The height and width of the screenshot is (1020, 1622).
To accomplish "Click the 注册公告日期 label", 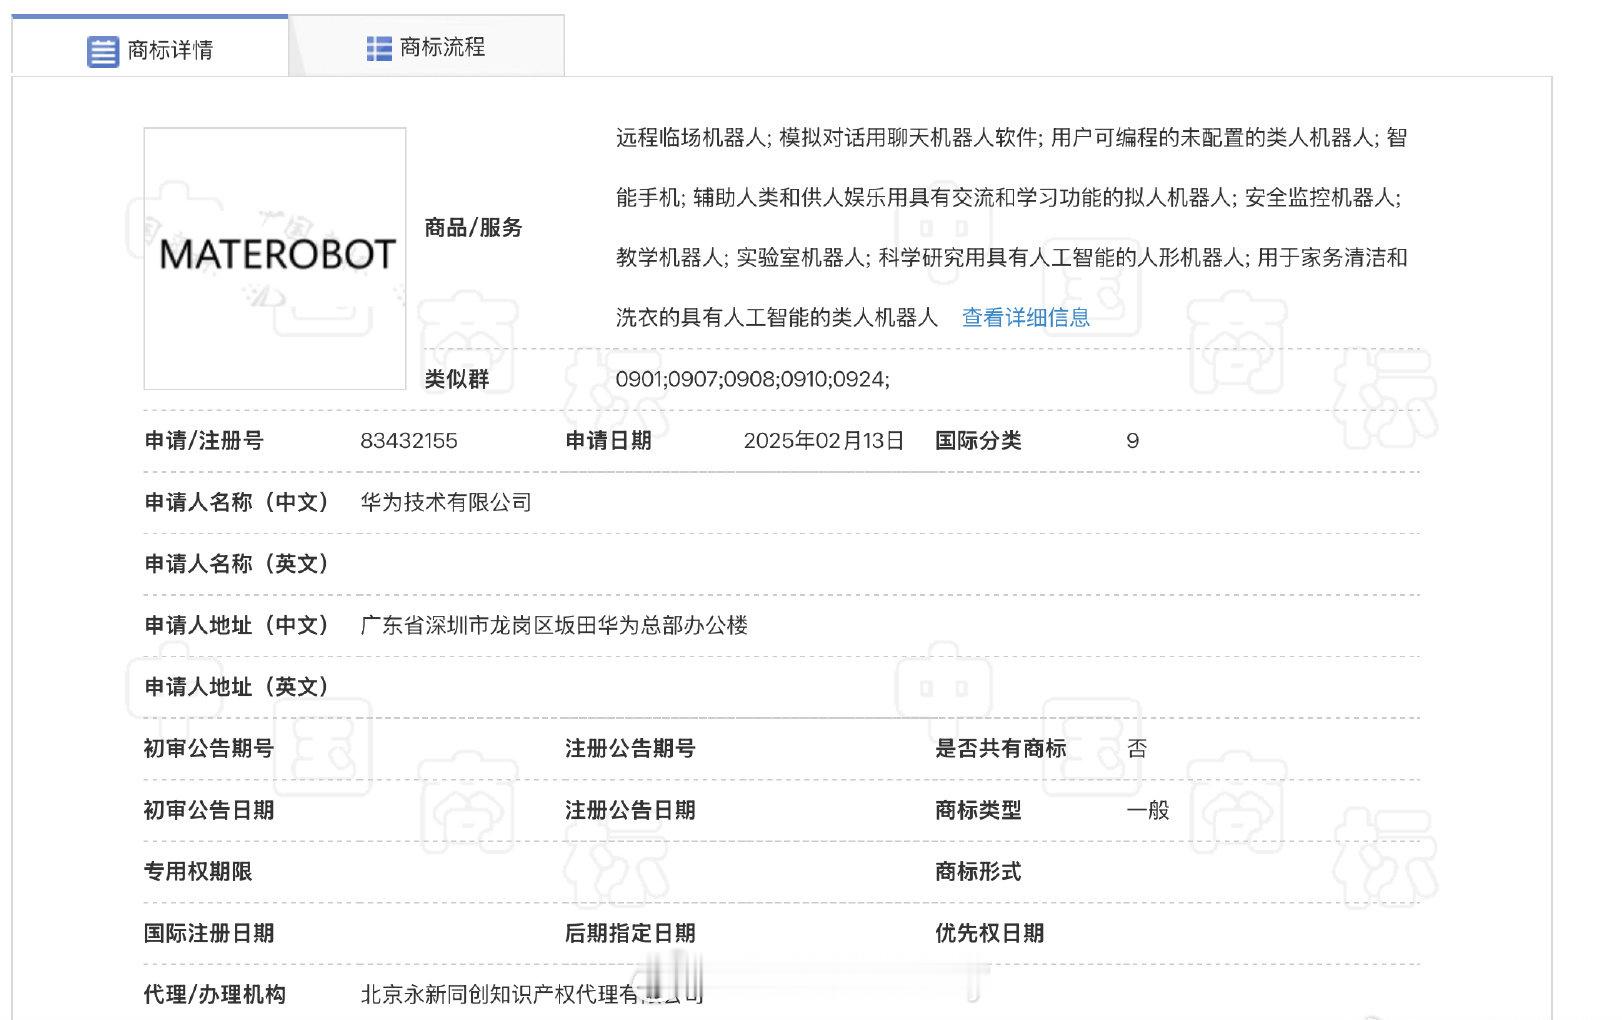I will [630, 810].
